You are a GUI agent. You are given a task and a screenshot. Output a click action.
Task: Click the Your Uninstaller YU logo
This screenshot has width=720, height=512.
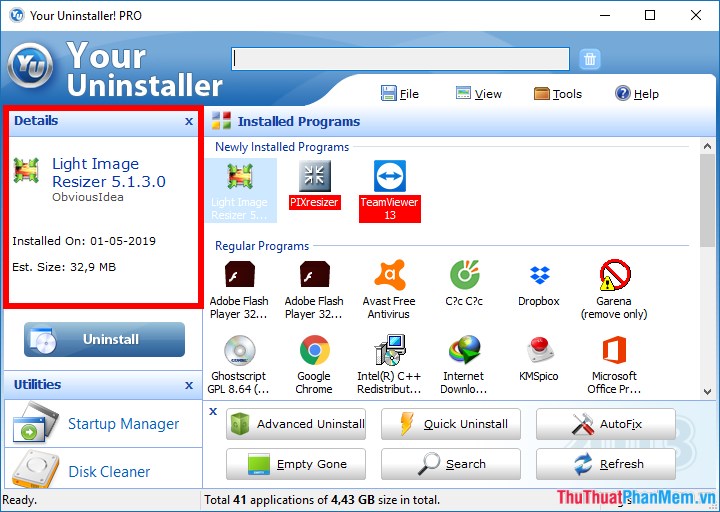pyautogui.click(x=30, y=65)
